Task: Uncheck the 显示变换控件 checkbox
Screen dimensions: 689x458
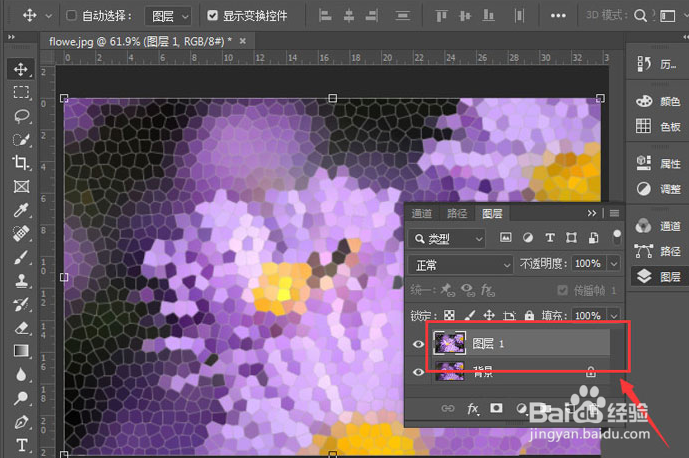Action: pos(213,16)
